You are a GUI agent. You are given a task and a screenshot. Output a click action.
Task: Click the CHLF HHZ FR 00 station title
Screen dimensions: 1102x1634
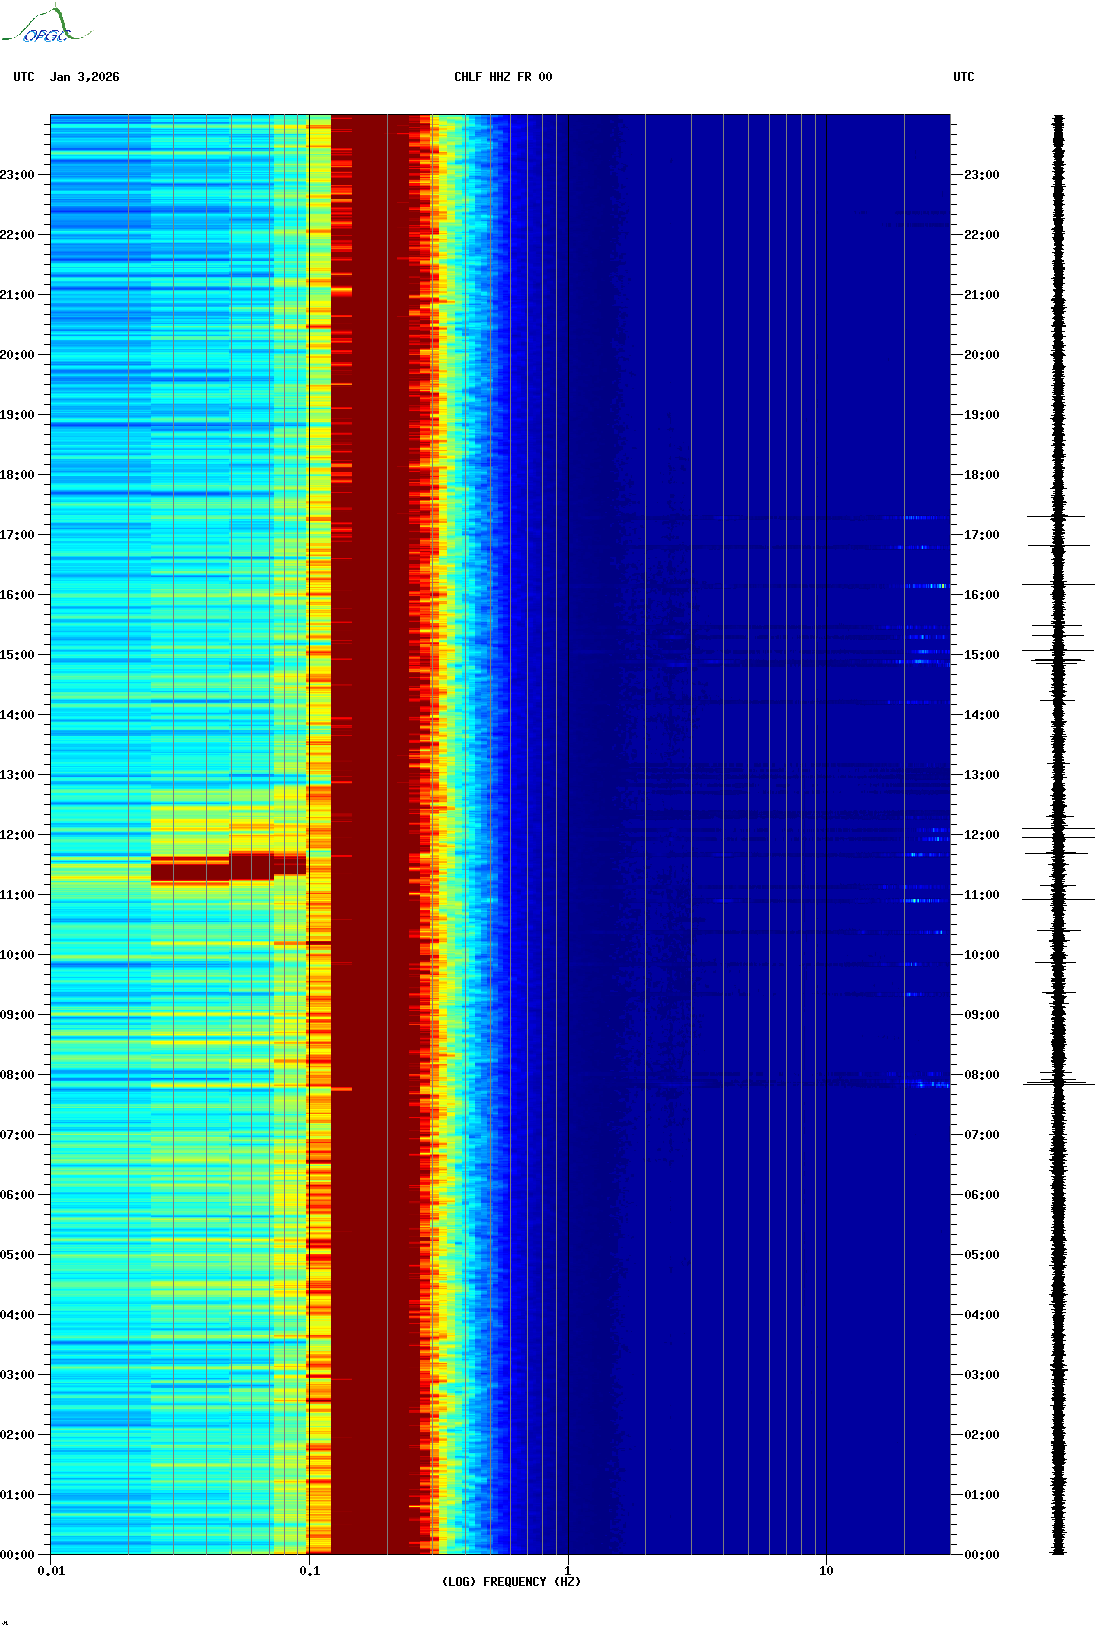click(503, 77)
